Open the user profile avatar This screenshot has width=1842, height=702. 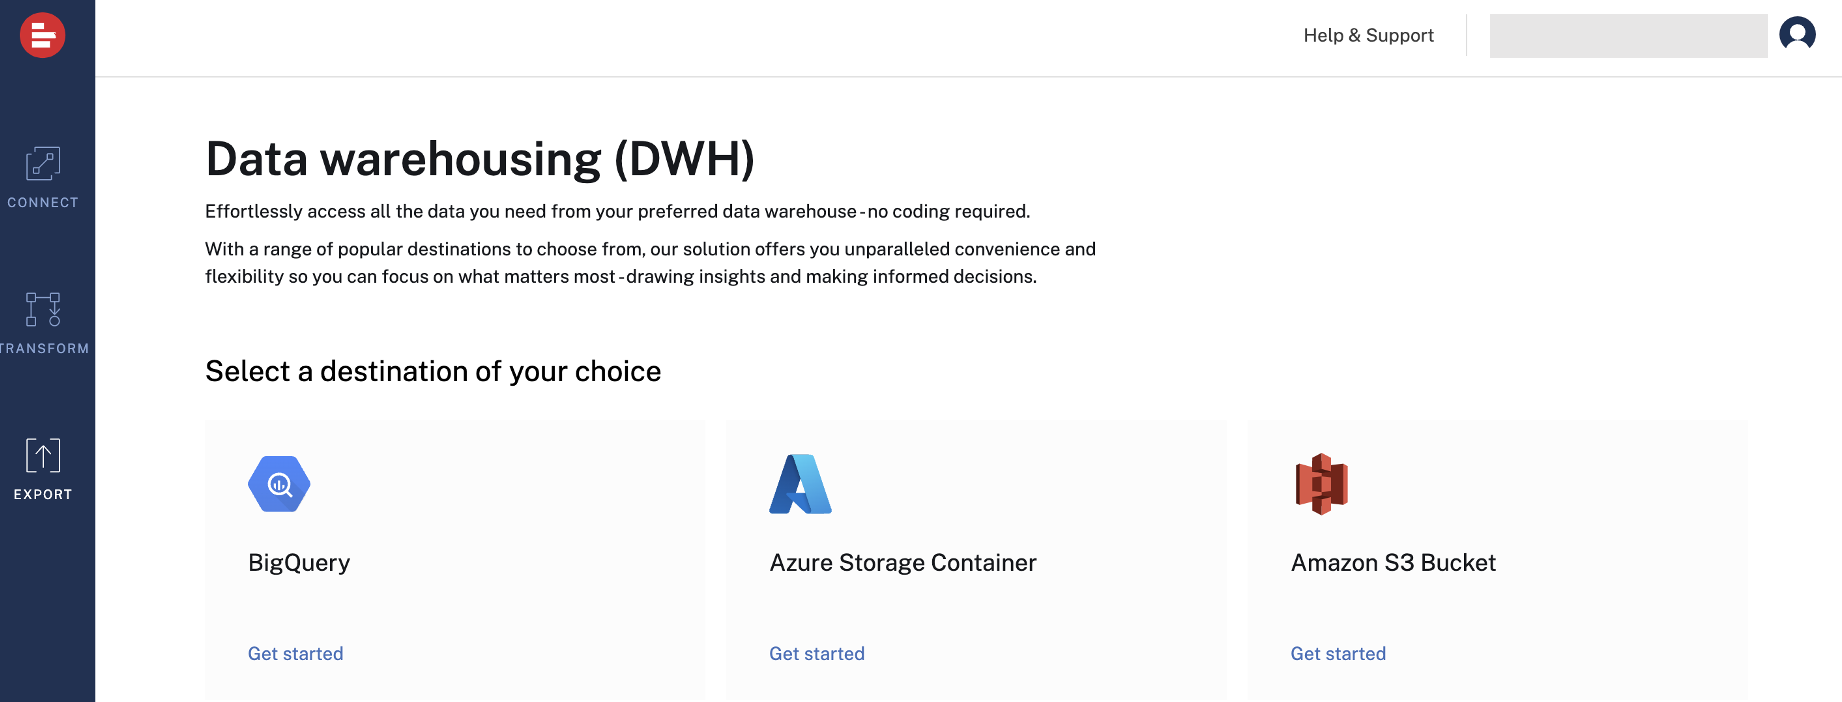point(1797,35)
